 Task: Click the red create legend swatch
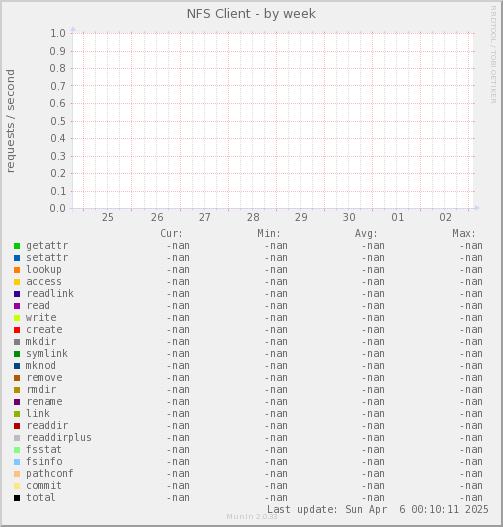[17, 330]
